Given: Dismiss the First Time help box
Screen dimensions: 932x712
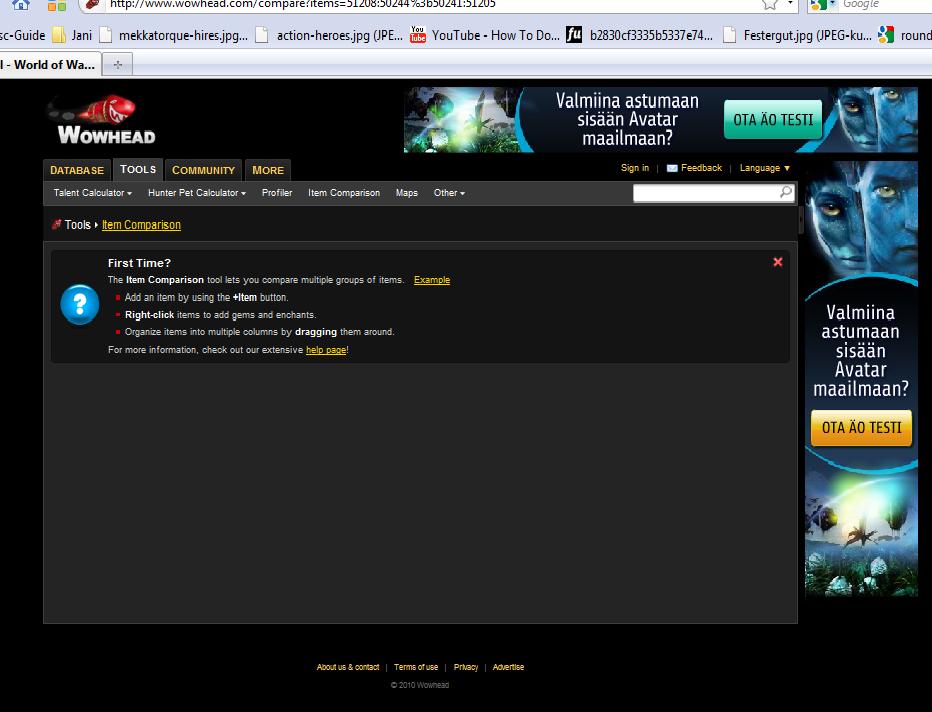Looking at the screenshot, I should pos(777,262).
